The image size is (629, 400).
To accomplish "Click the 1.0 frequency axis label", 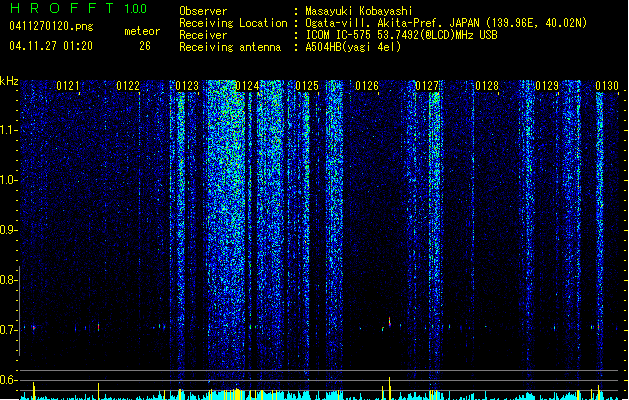I will click(x=8, y=180).
